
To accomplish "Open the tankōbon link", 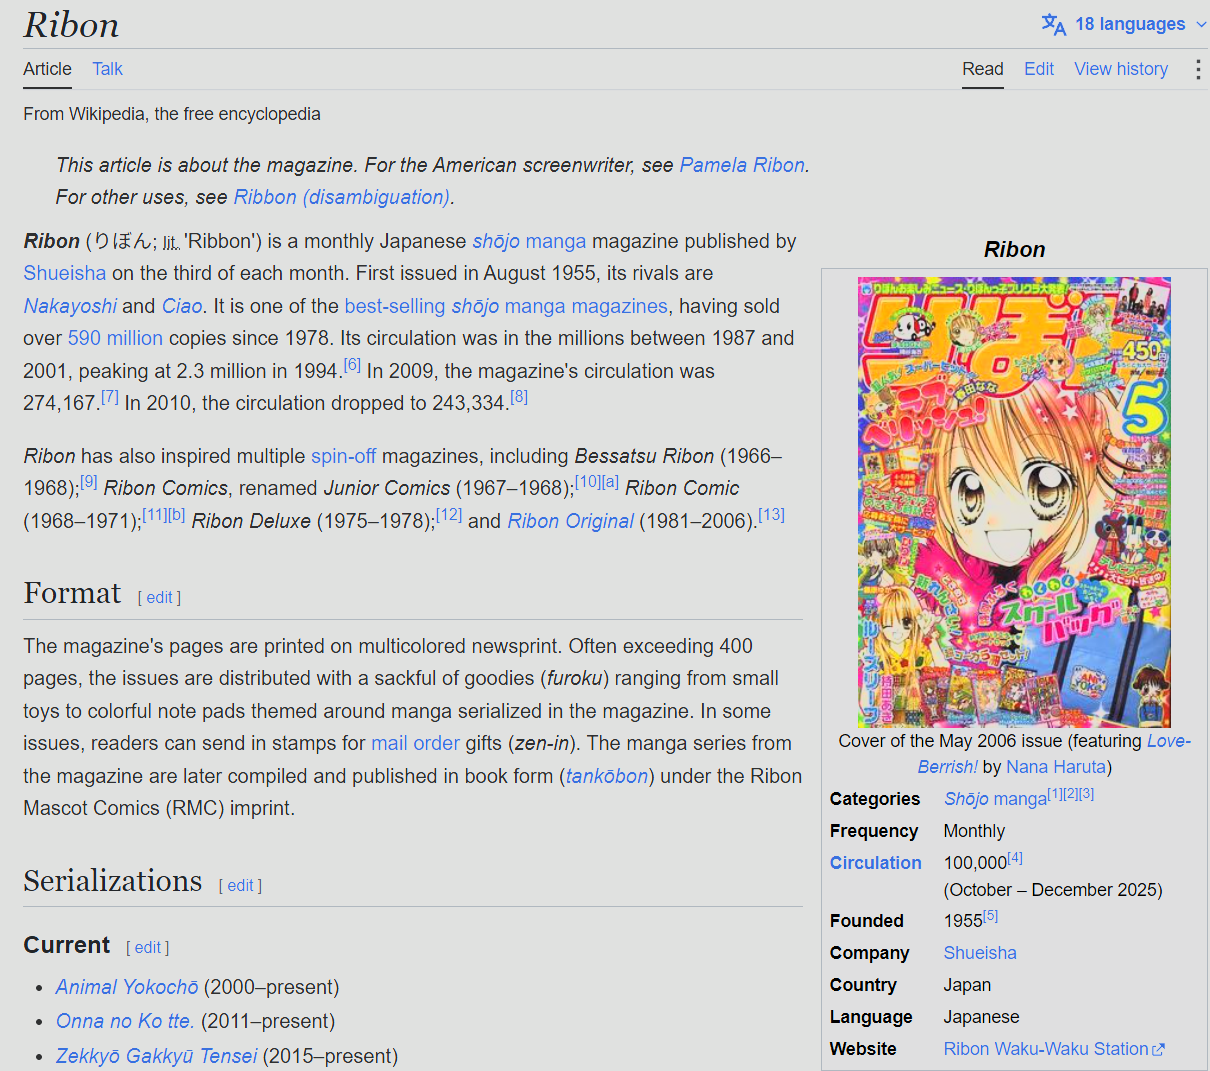I will [607, 776].
